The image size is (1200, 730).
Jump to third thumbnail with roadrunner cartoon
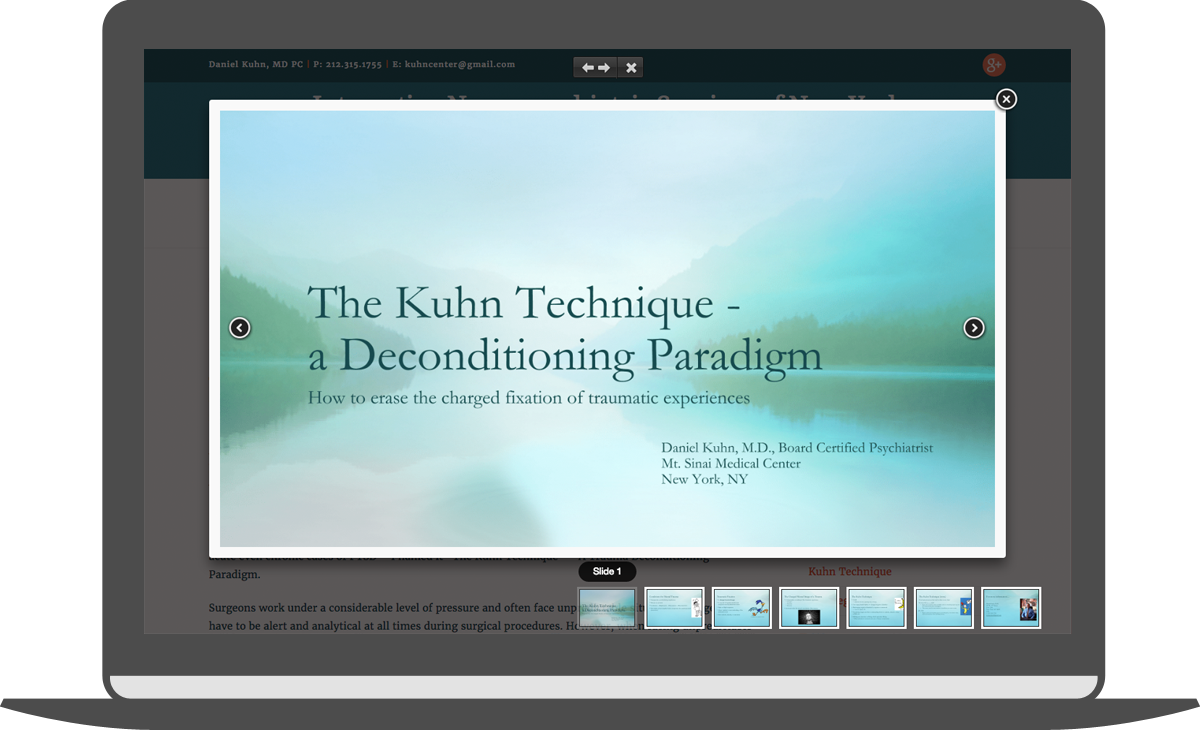pyautogui.click(x=741, y=608)
